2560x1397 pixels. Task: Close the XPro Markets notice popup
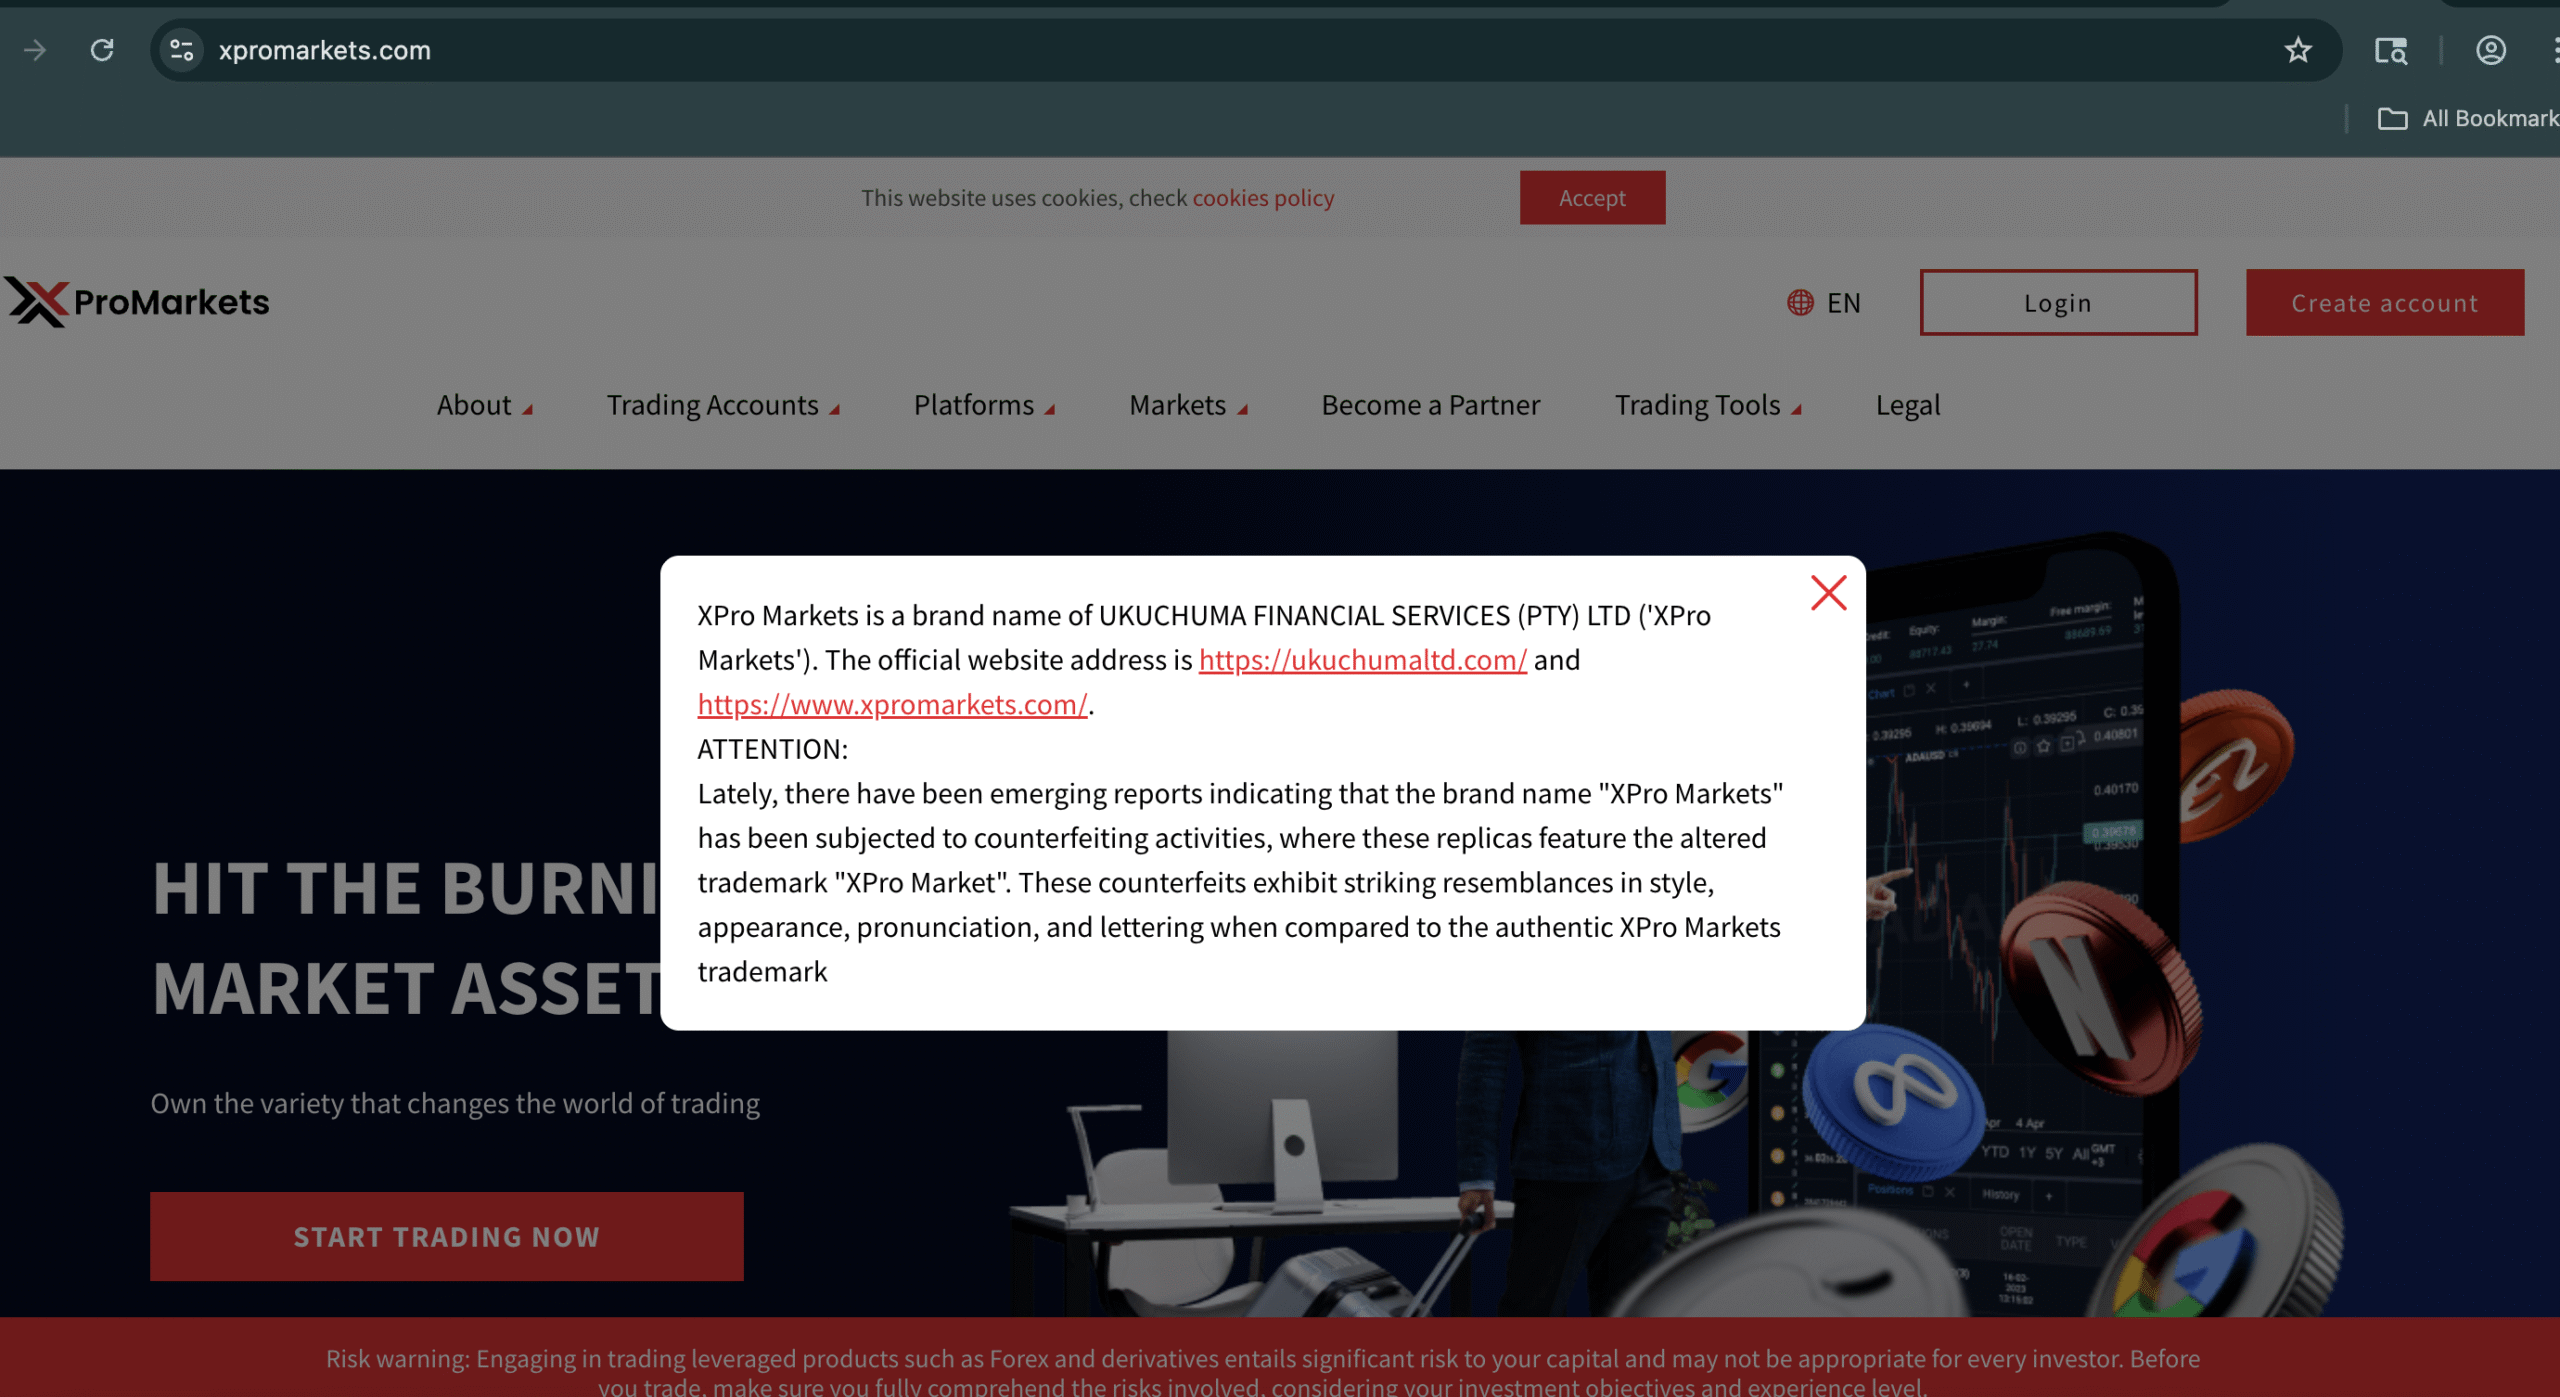(1828, 593)
